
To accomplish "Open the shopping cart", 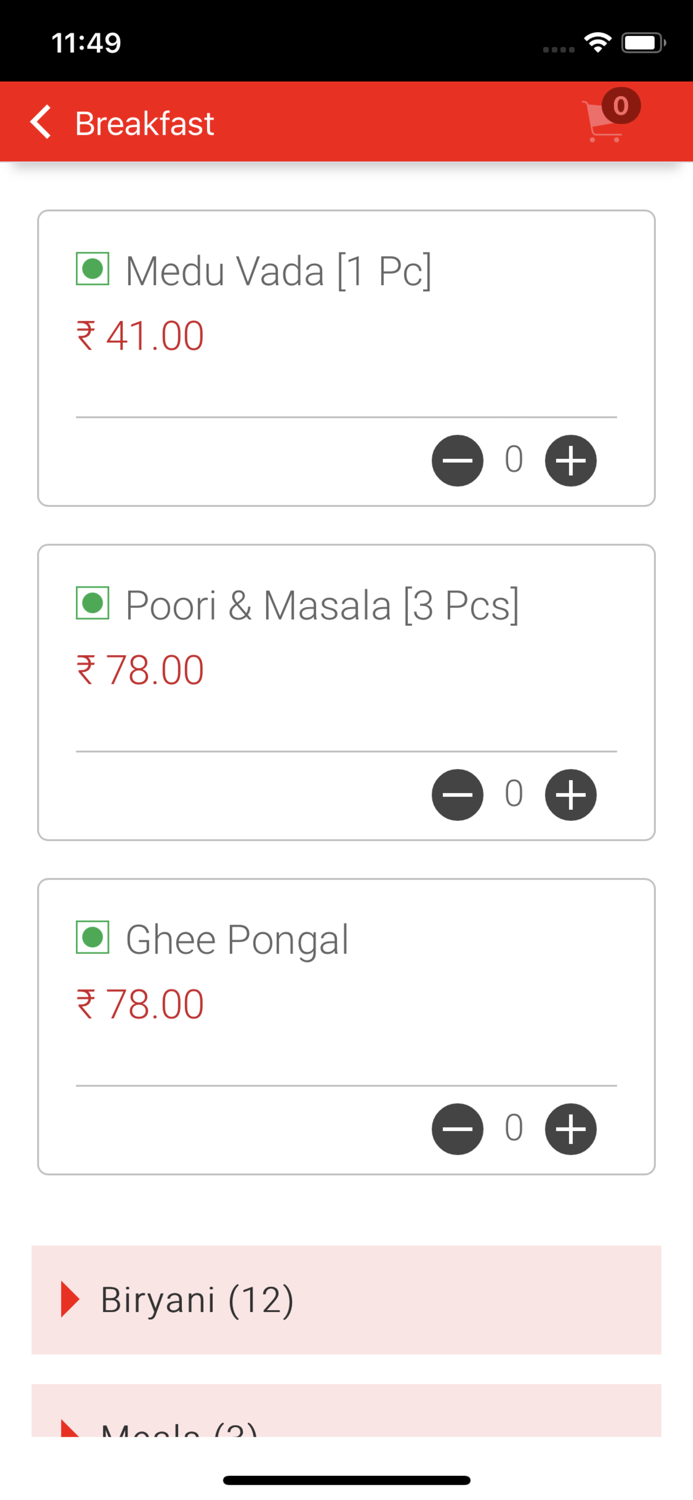I will 603,124.
